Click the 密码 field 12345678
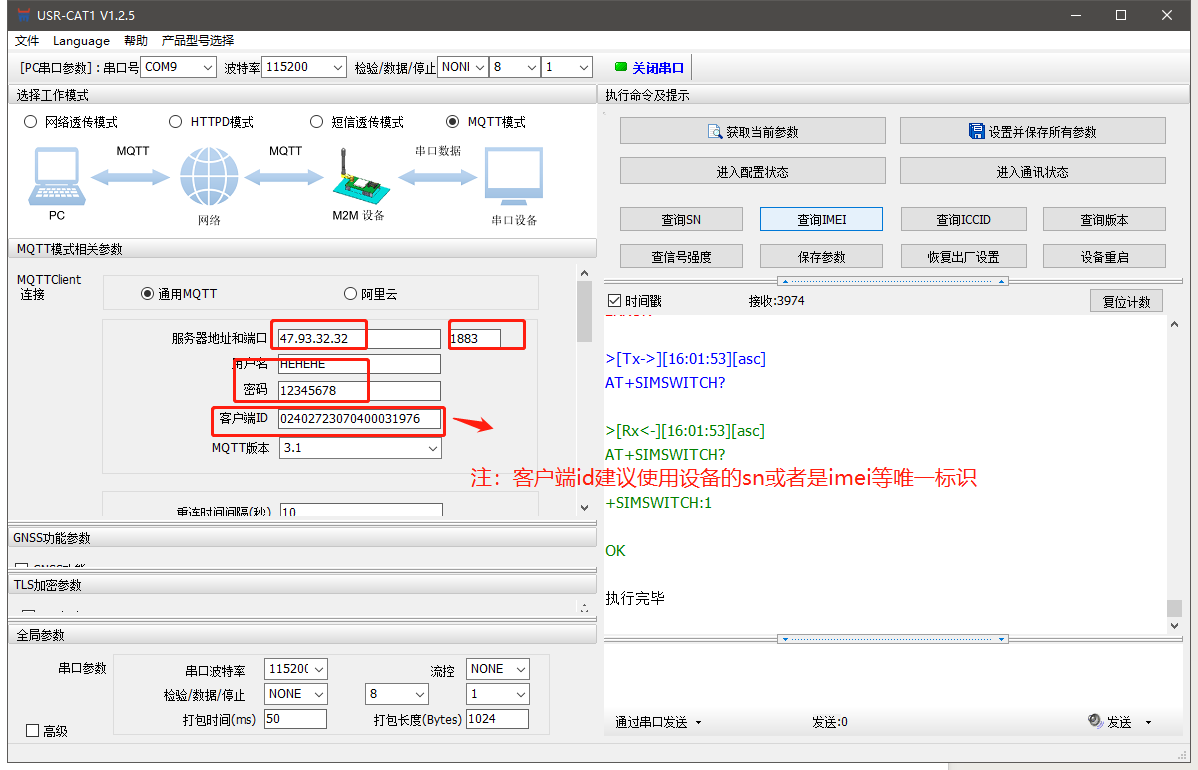Screen dimensions: 1198x770 click(x=359, y=390)
